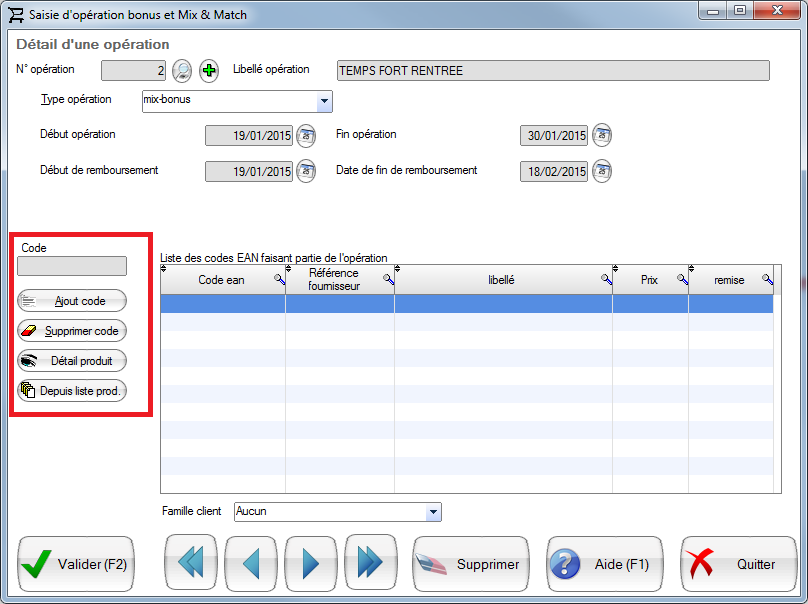Click Détail produit button

click(x=72, y=361)
